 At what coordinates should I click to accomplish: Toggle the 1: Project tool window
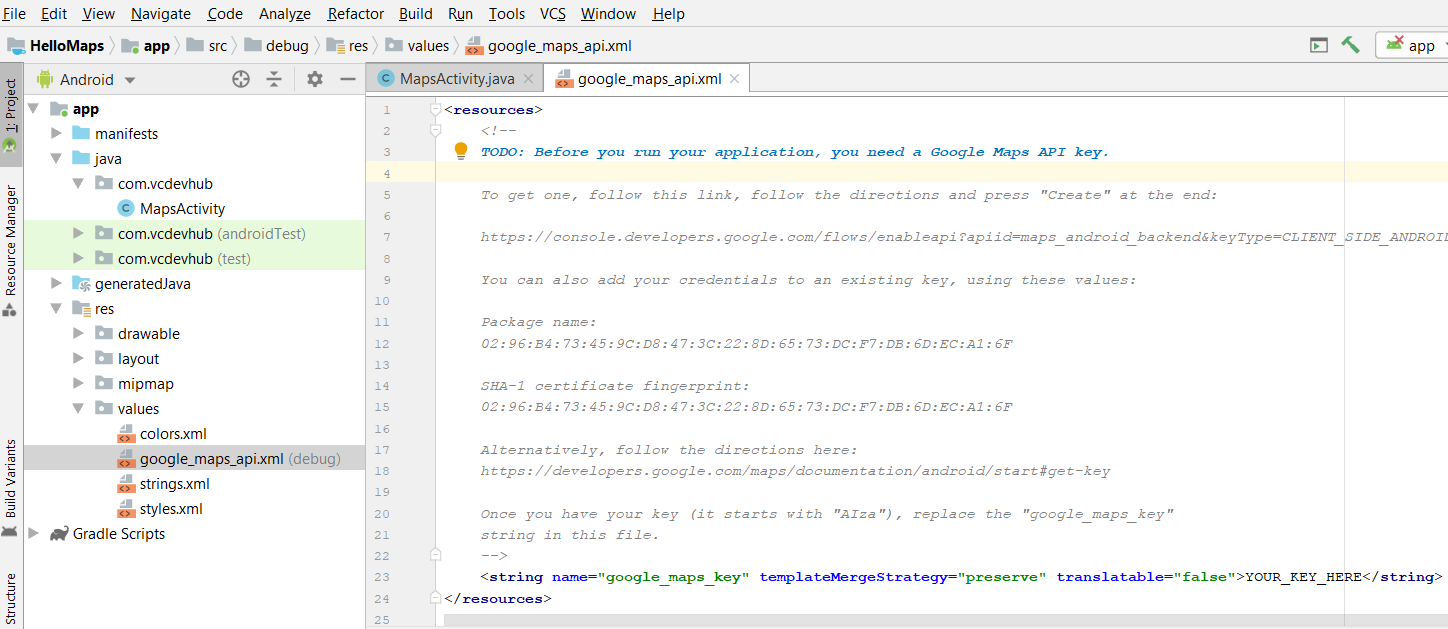[x=11, y=113]
